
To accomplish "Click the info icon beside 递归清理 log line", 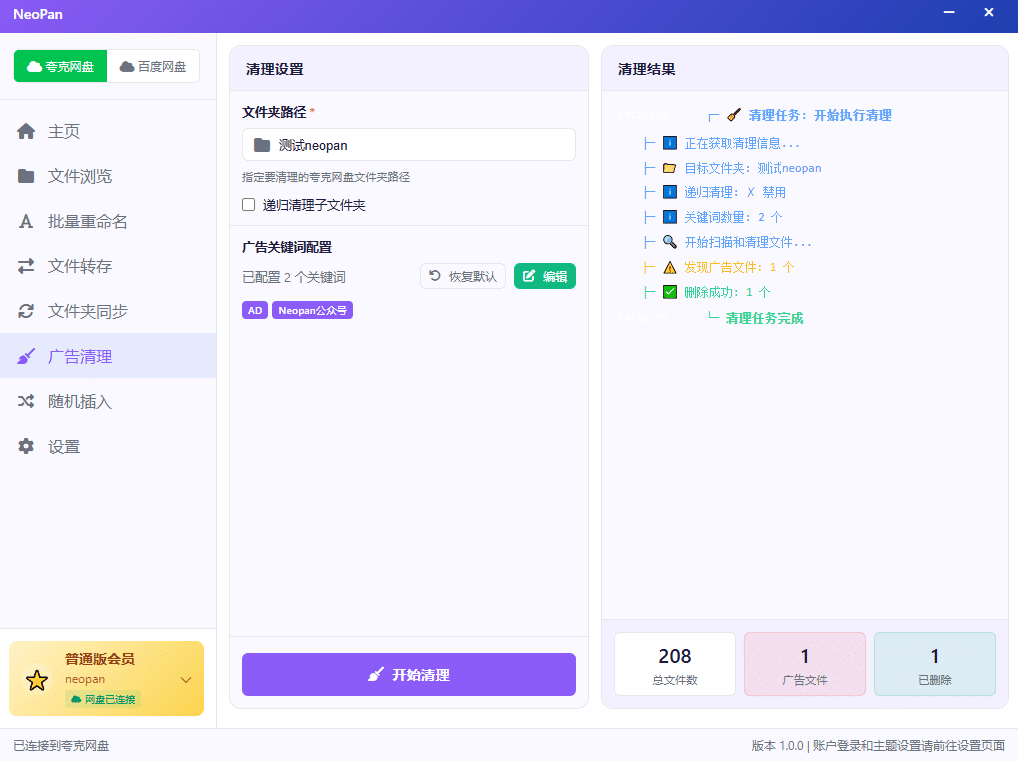I will 670,192.
